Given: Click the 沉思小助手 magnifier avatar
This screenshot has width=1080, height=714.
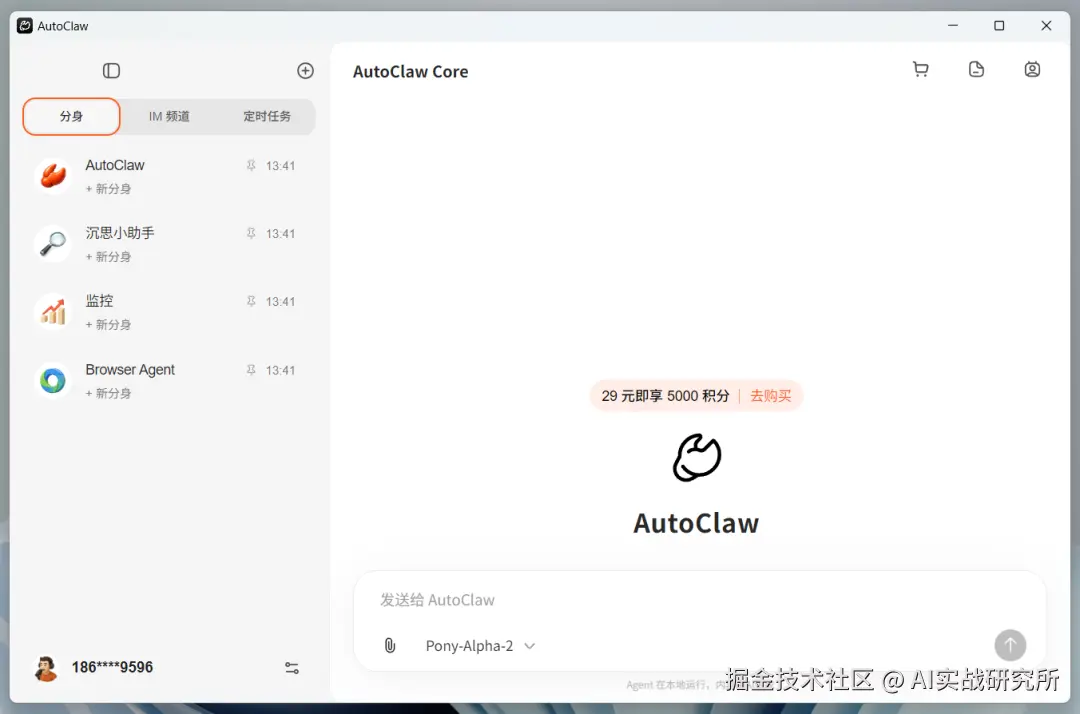Looking at the screenshot, I should click(53, 244).
